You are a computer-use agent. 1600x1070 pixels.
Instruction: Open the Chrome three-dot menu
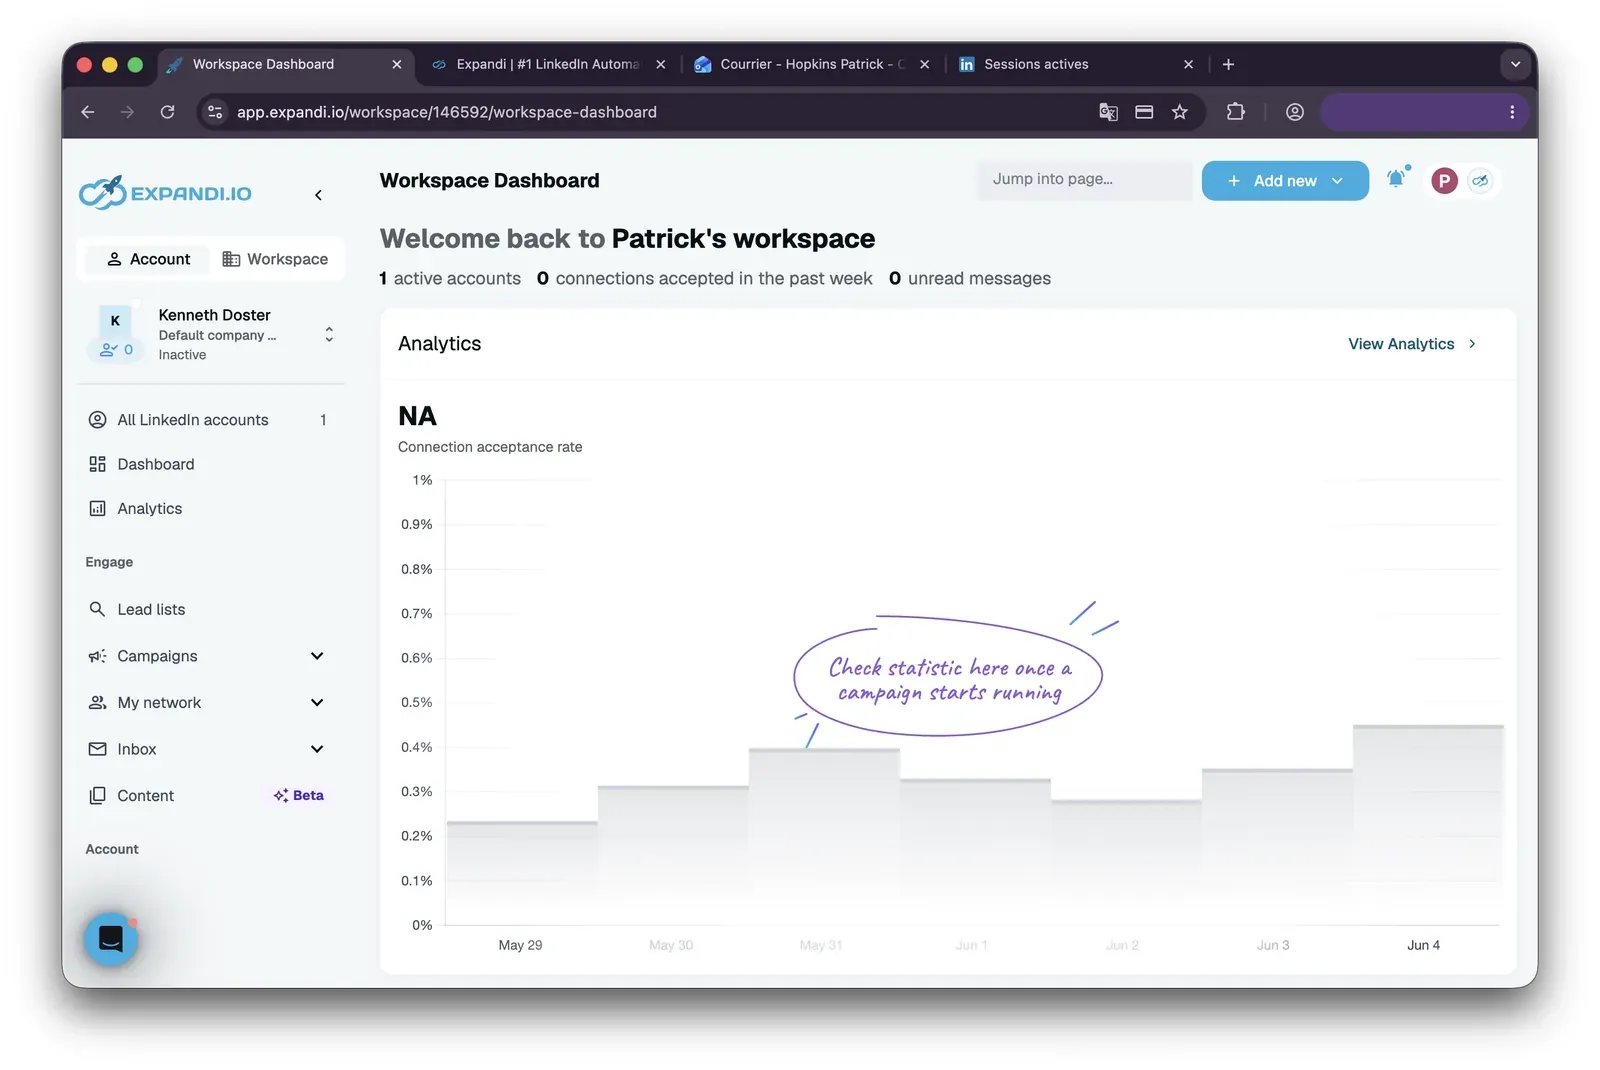coord(1512,112)
